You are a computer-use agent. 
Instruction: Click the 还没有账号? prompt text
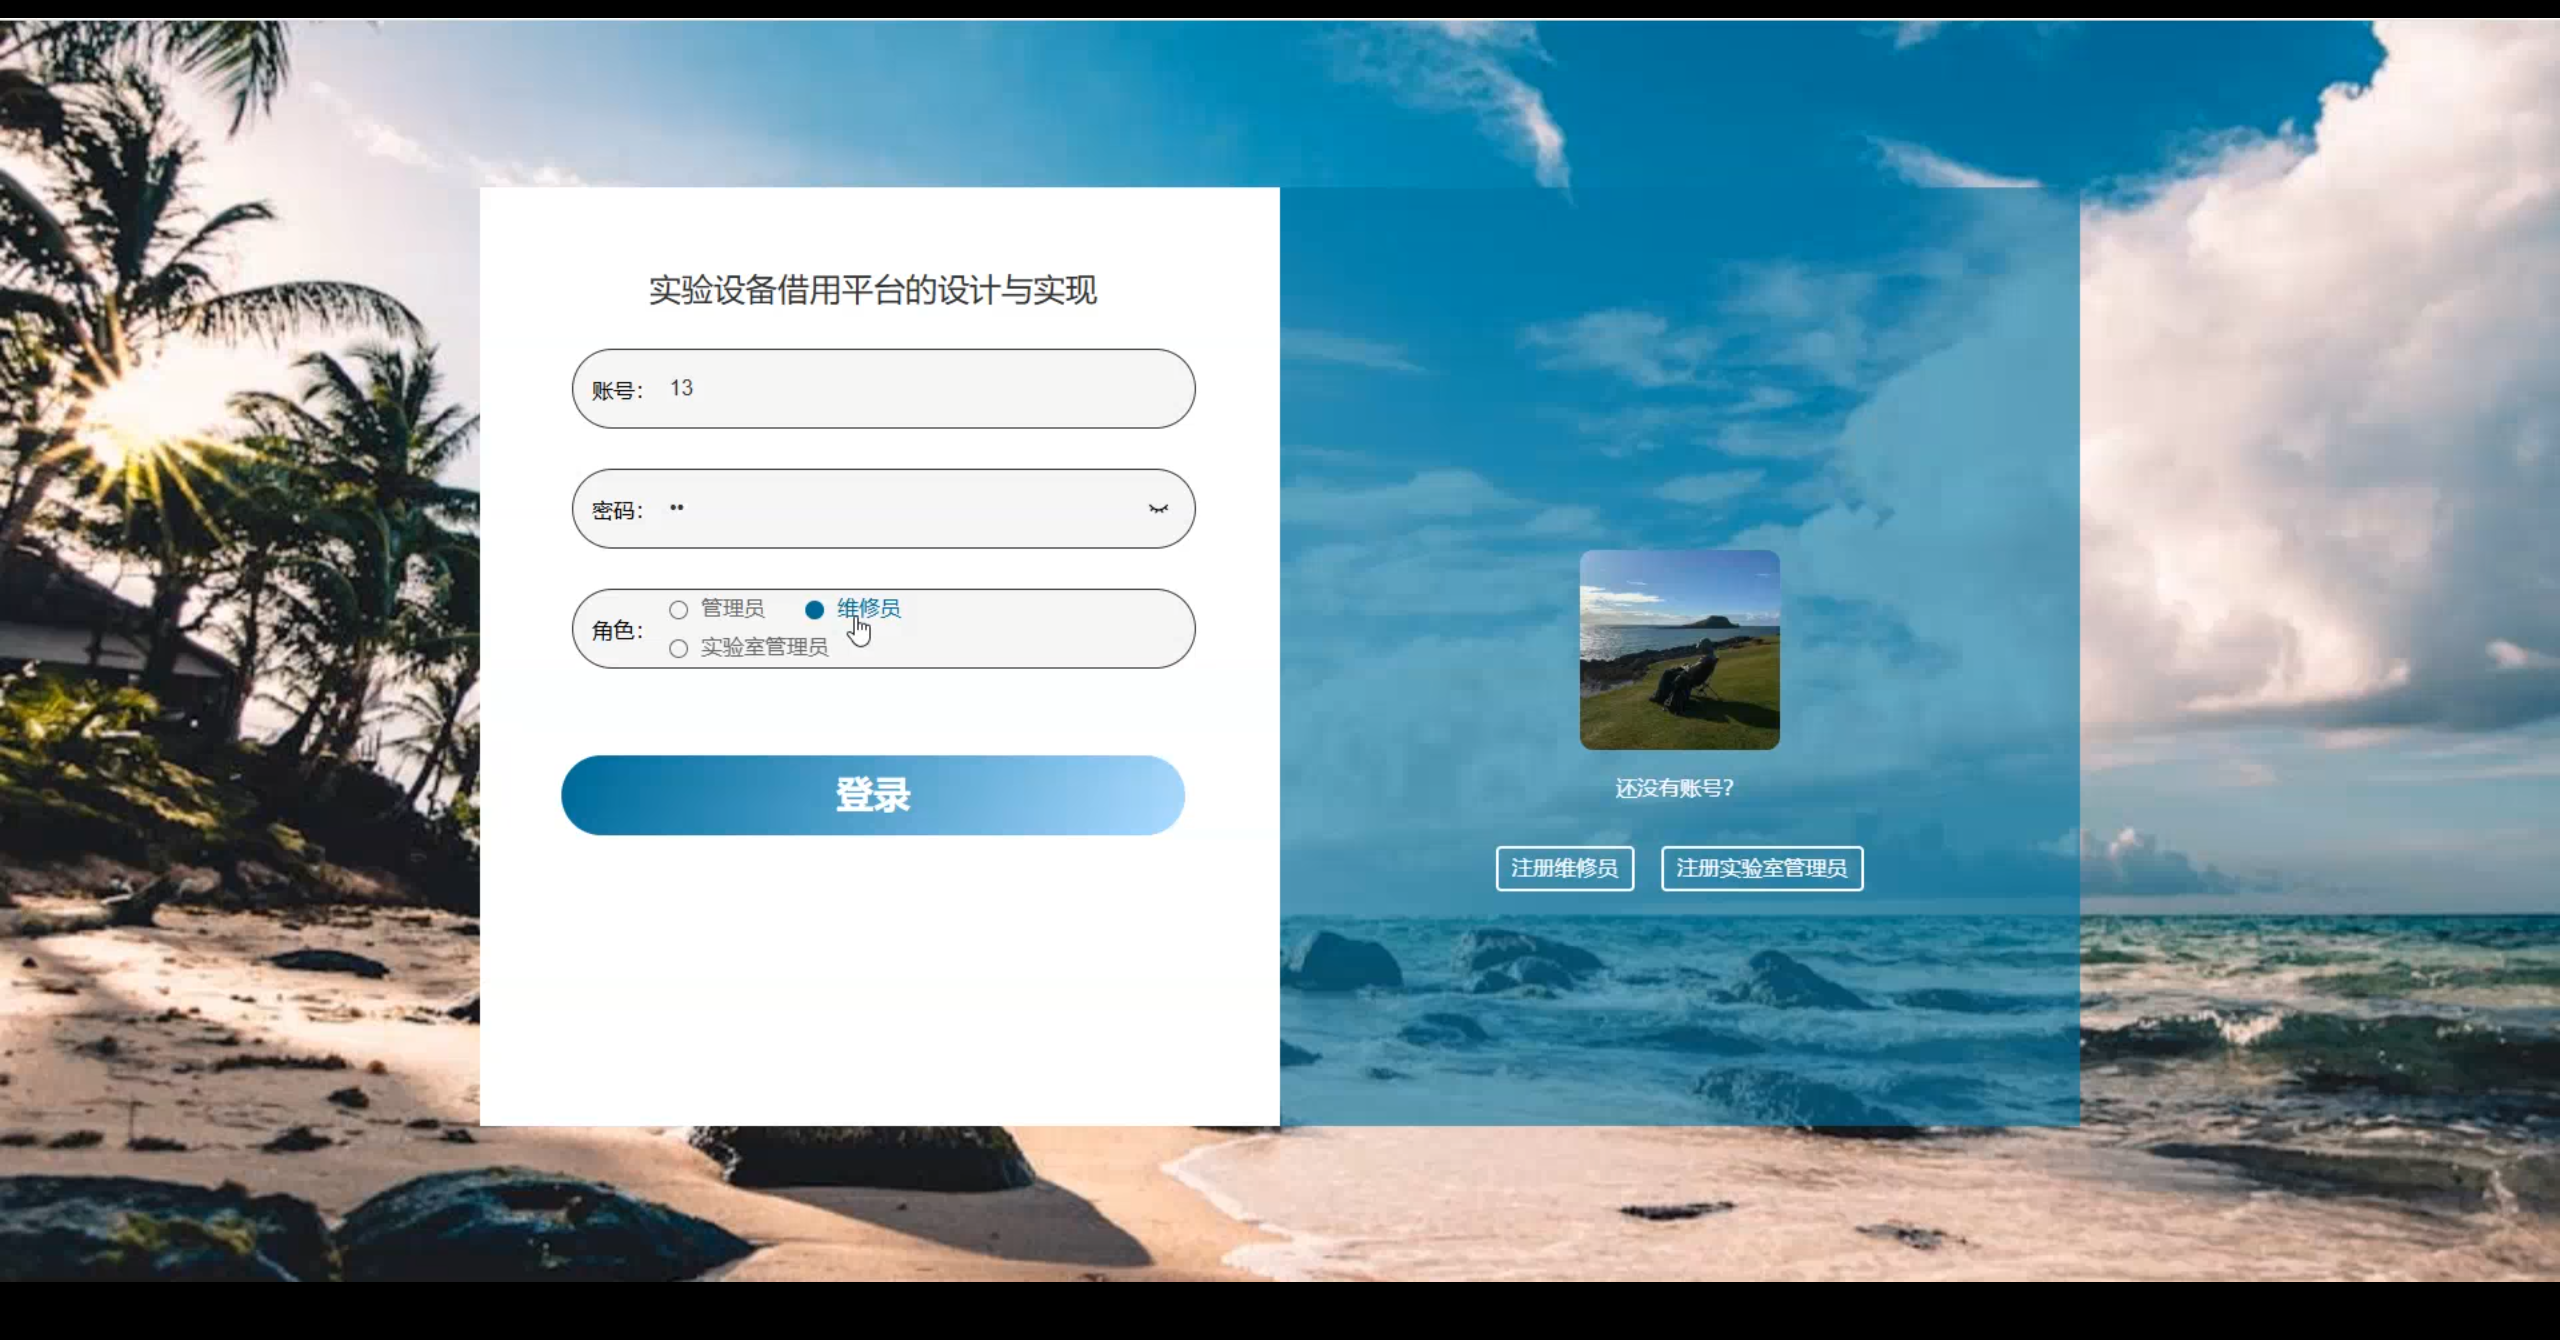(x=1674, y=788)
